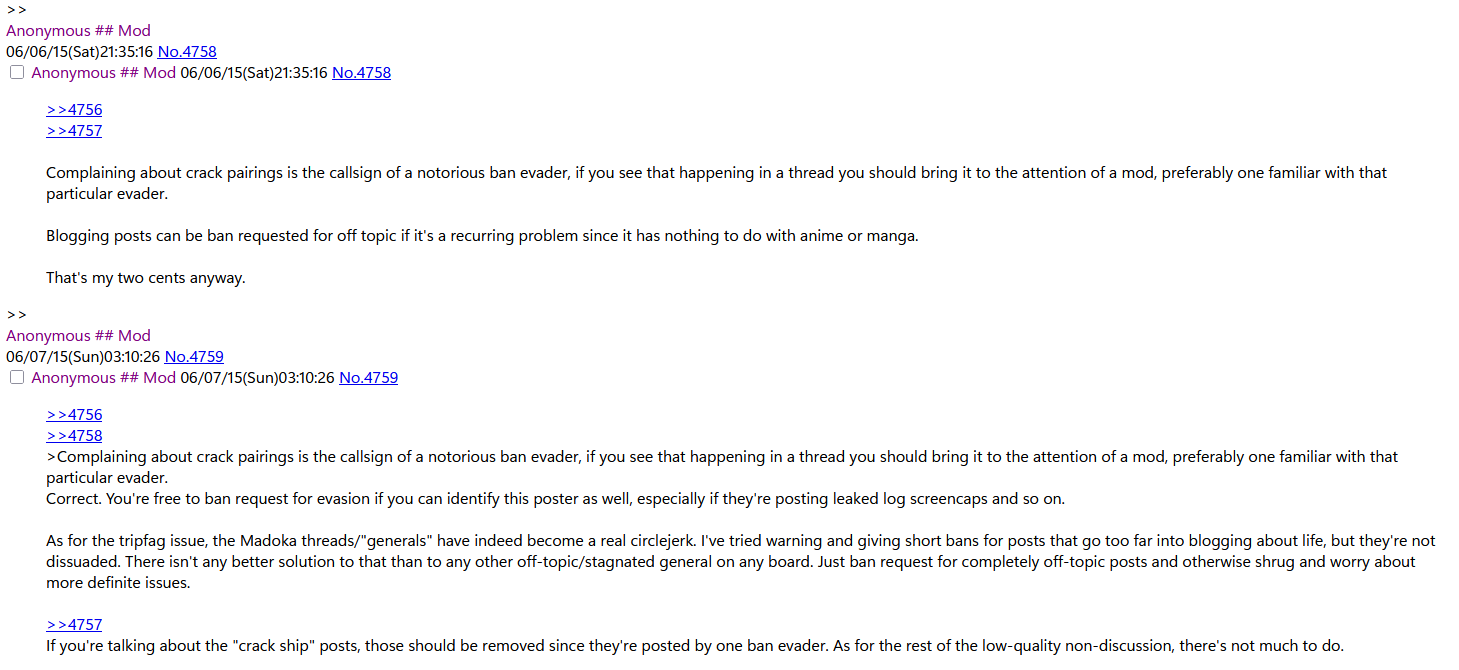
Task: Open the No.4759 link beside the checkbox
Action: tap(368, 378)
